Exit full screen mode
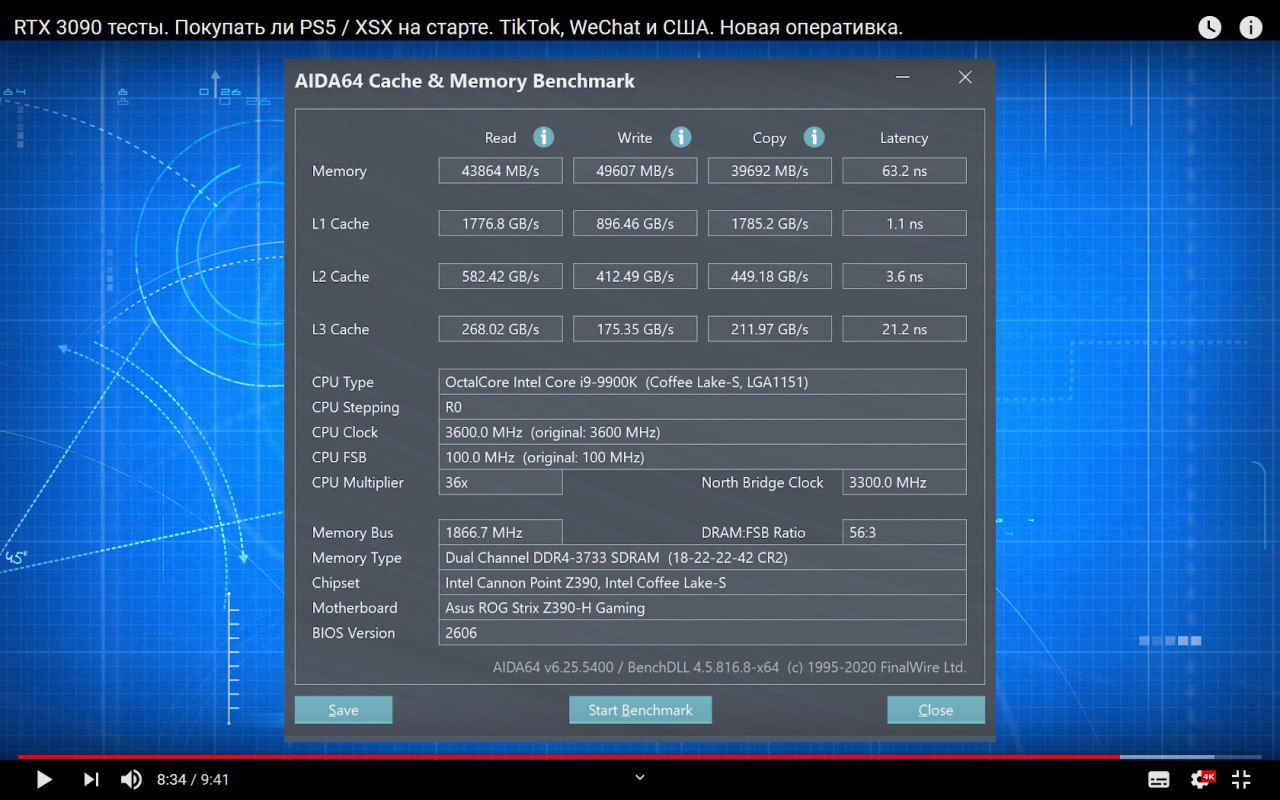Image resolution: width=1280 pixels, height=800 pixels. tap(1241, 779)
